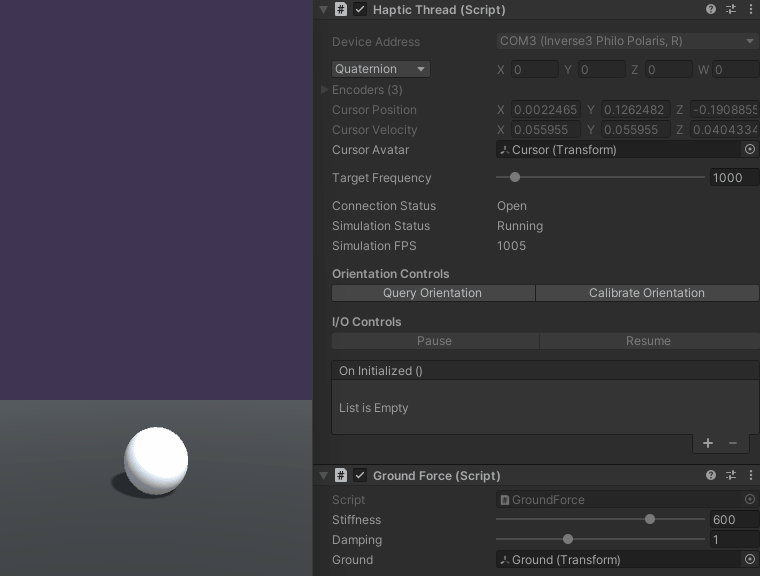The width and height of the screenshot is (760, 576).
Task: Click the Stiffness slider handle
Action: [x=650, y=519]
